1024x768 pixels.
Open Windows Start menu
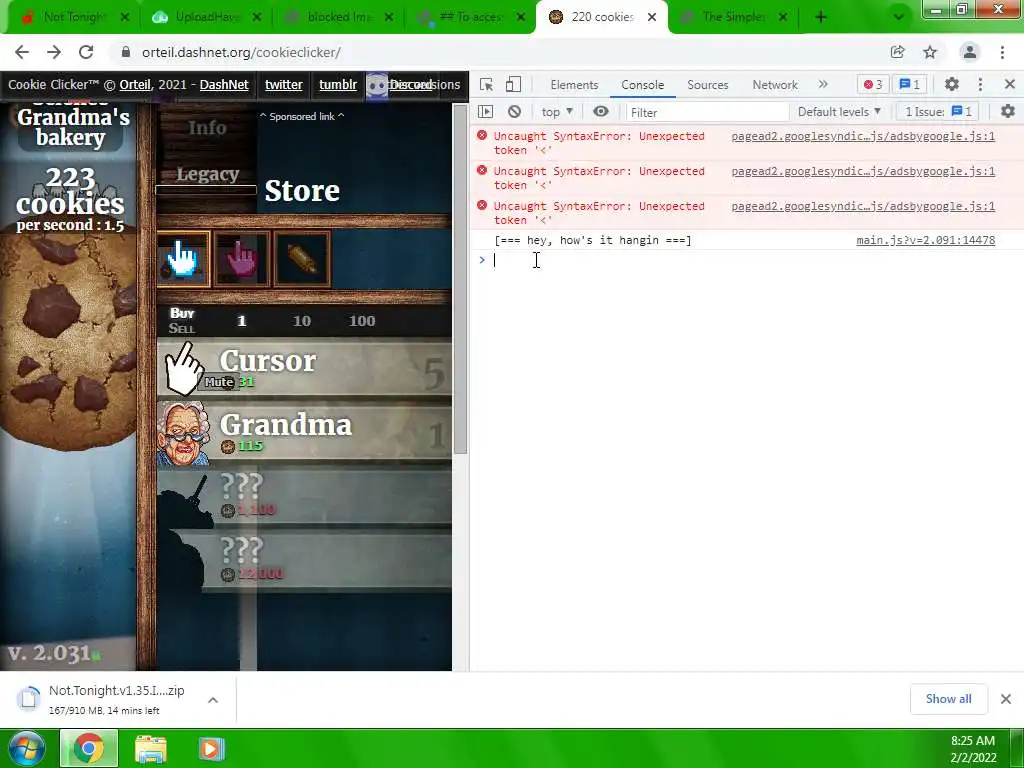pyautogui.click(x=27, y=748)
